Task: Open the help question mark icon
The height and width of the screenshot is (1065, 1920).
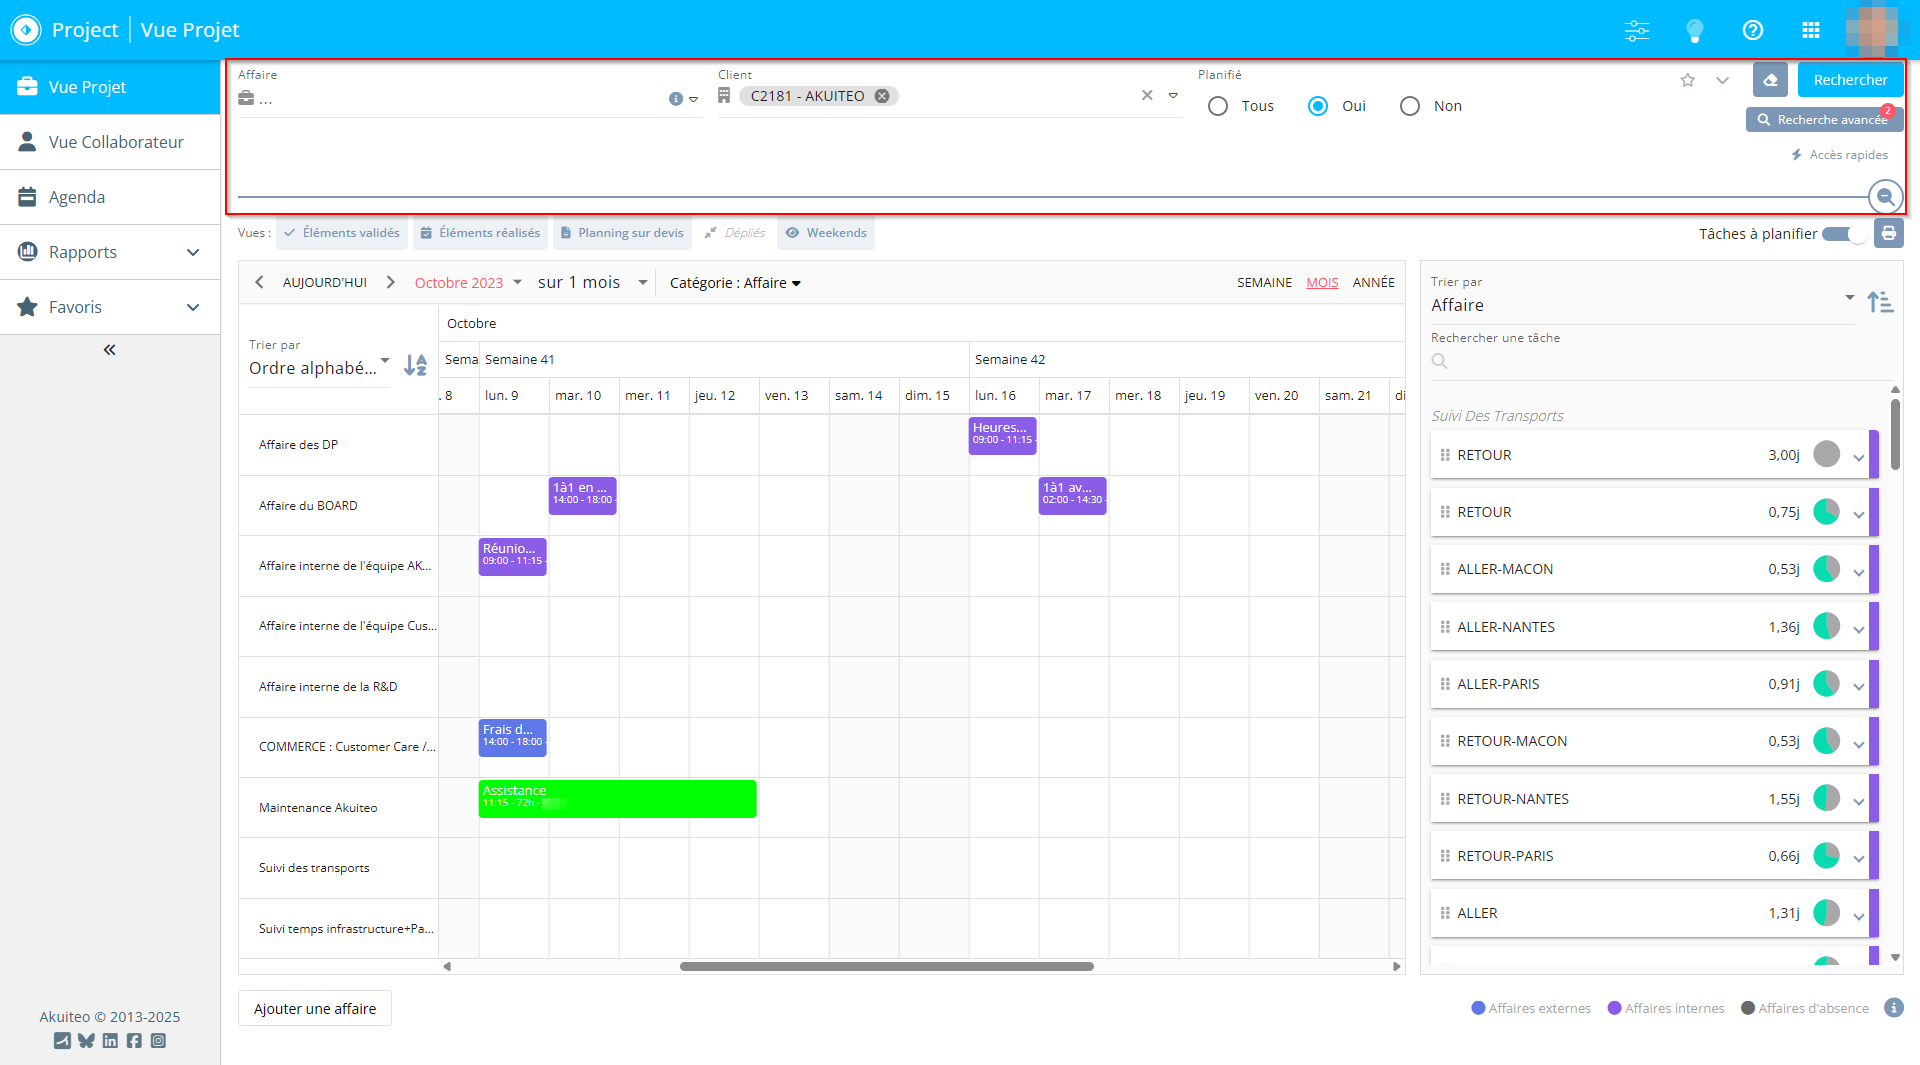Action: pos(1752,30)
